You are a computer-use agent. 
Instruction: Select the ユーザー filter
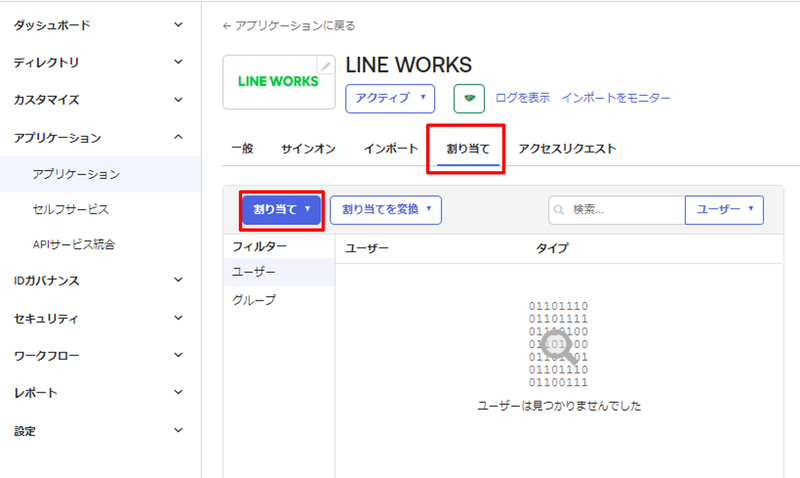click(279, 272)
